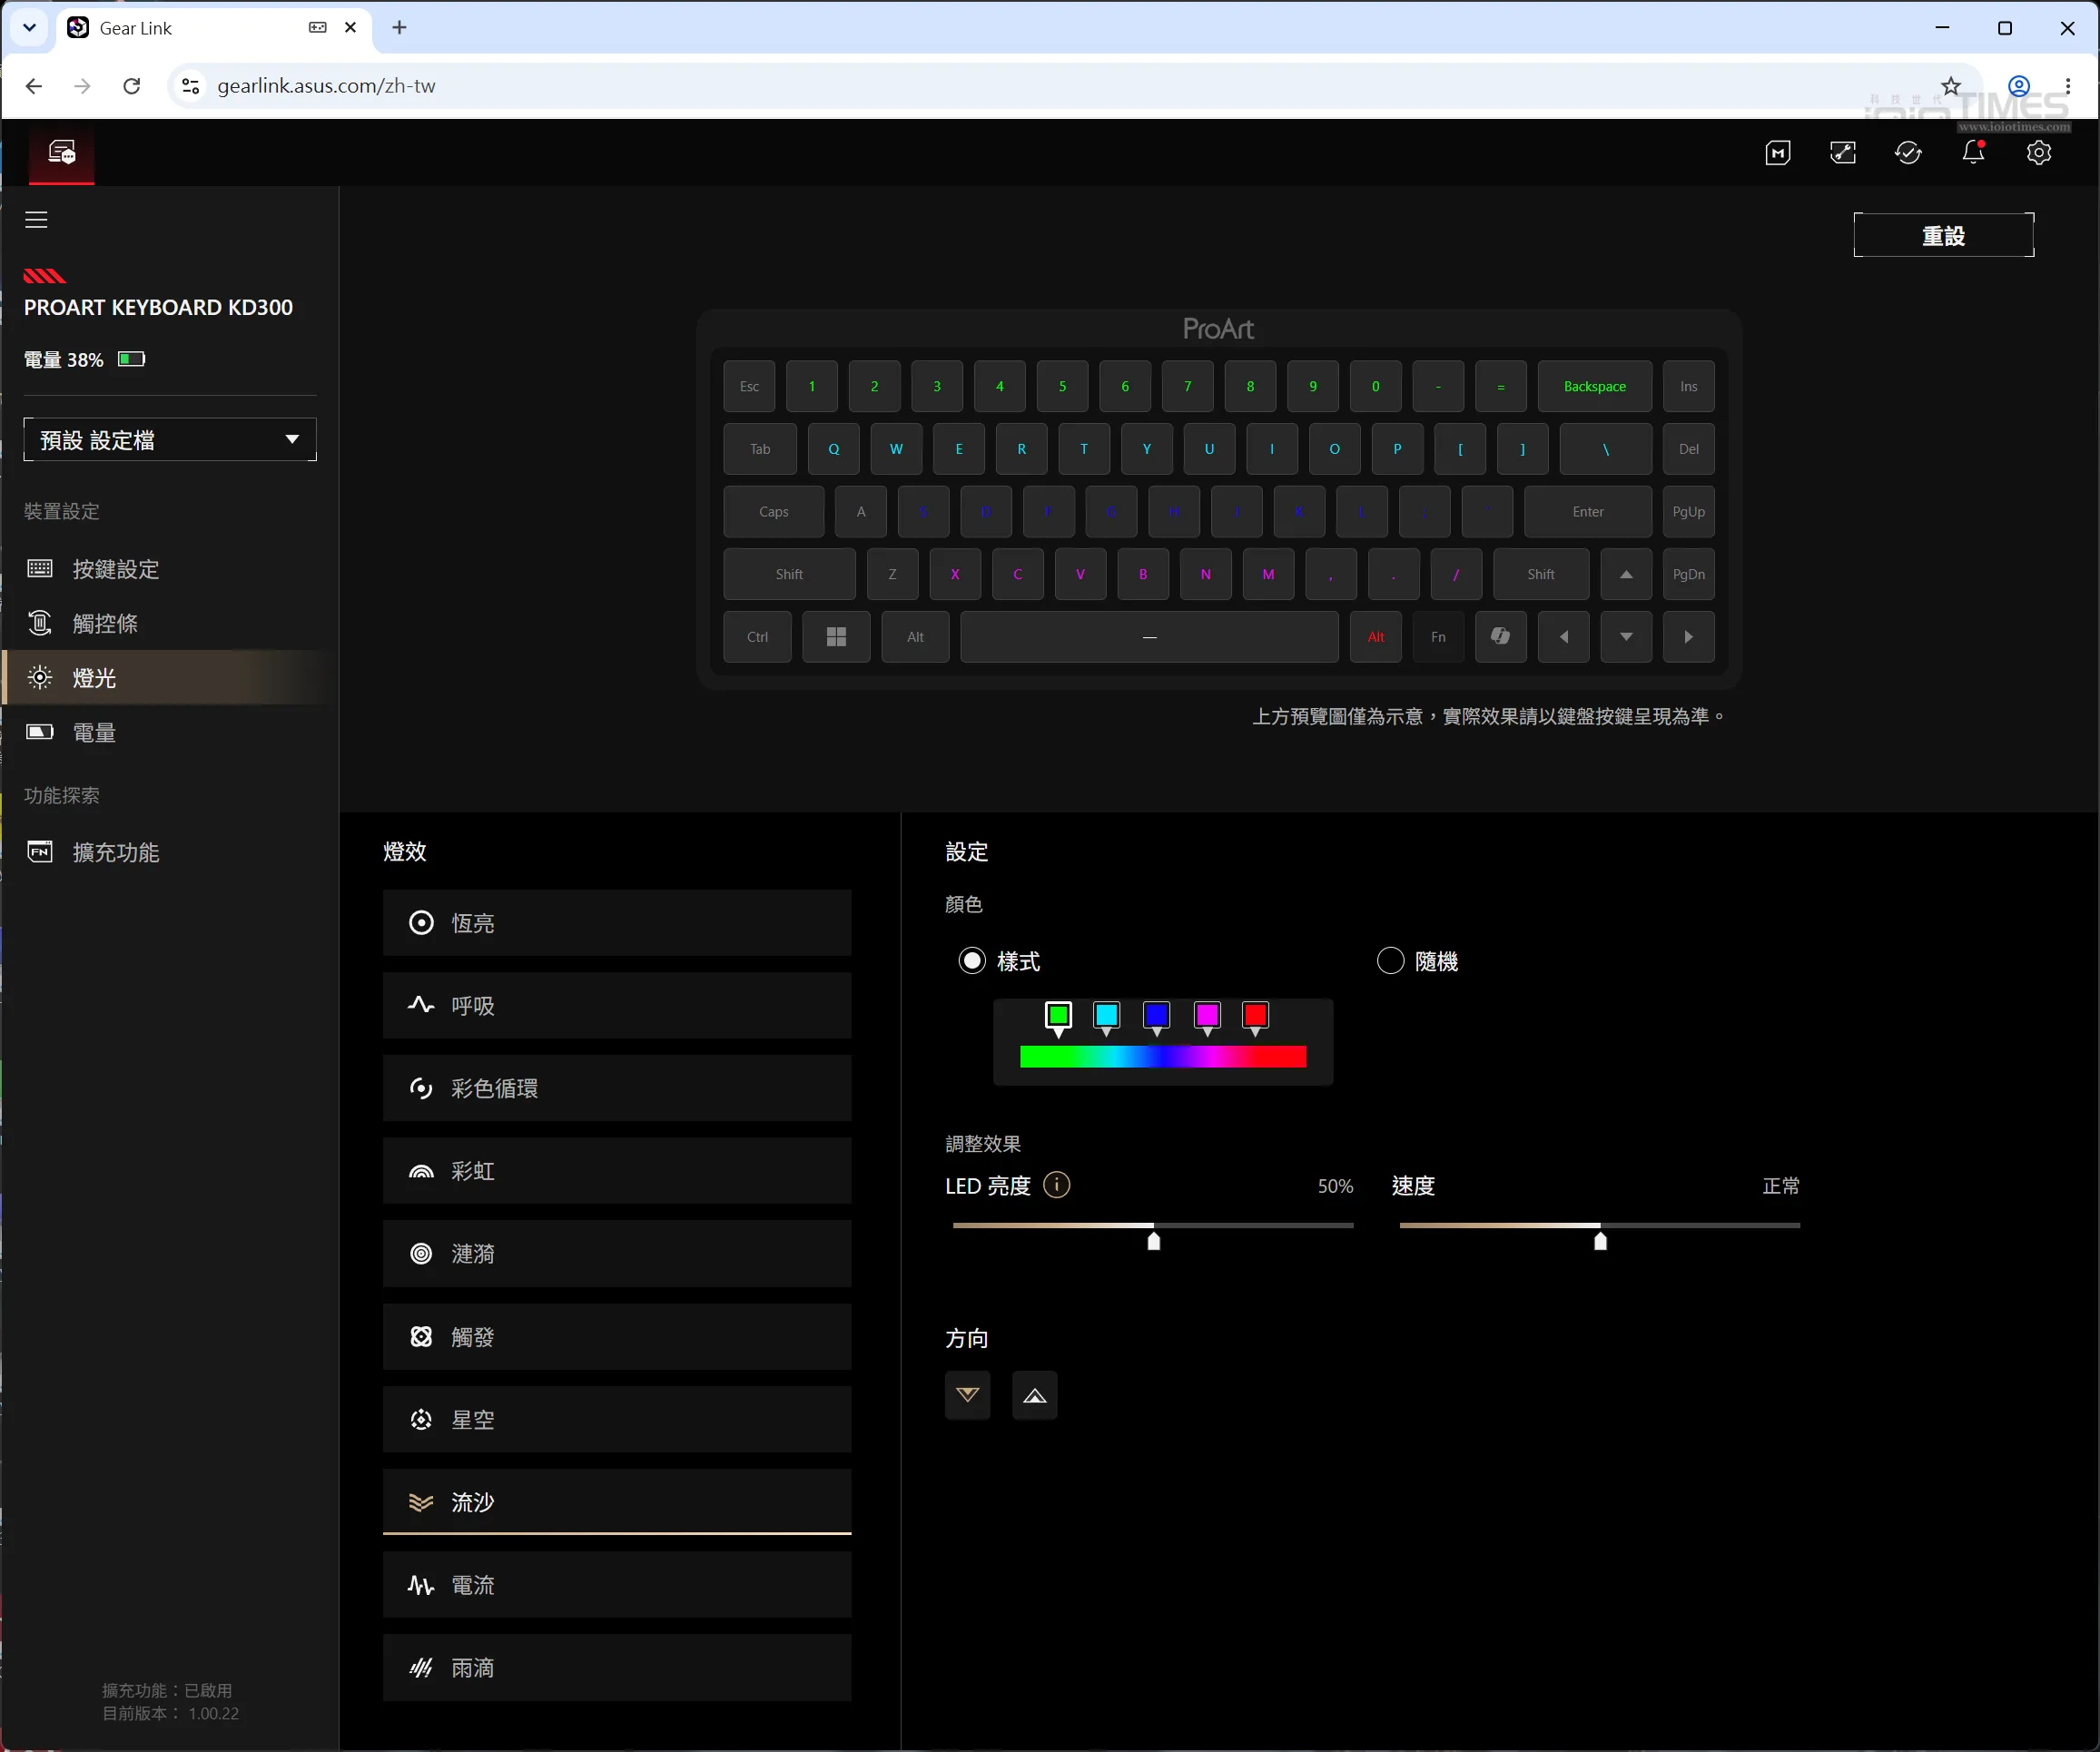Screen dimensions: 2100x1752
Task: Click the icon right of the macro icon
Action: click(x=1843, y=153)
